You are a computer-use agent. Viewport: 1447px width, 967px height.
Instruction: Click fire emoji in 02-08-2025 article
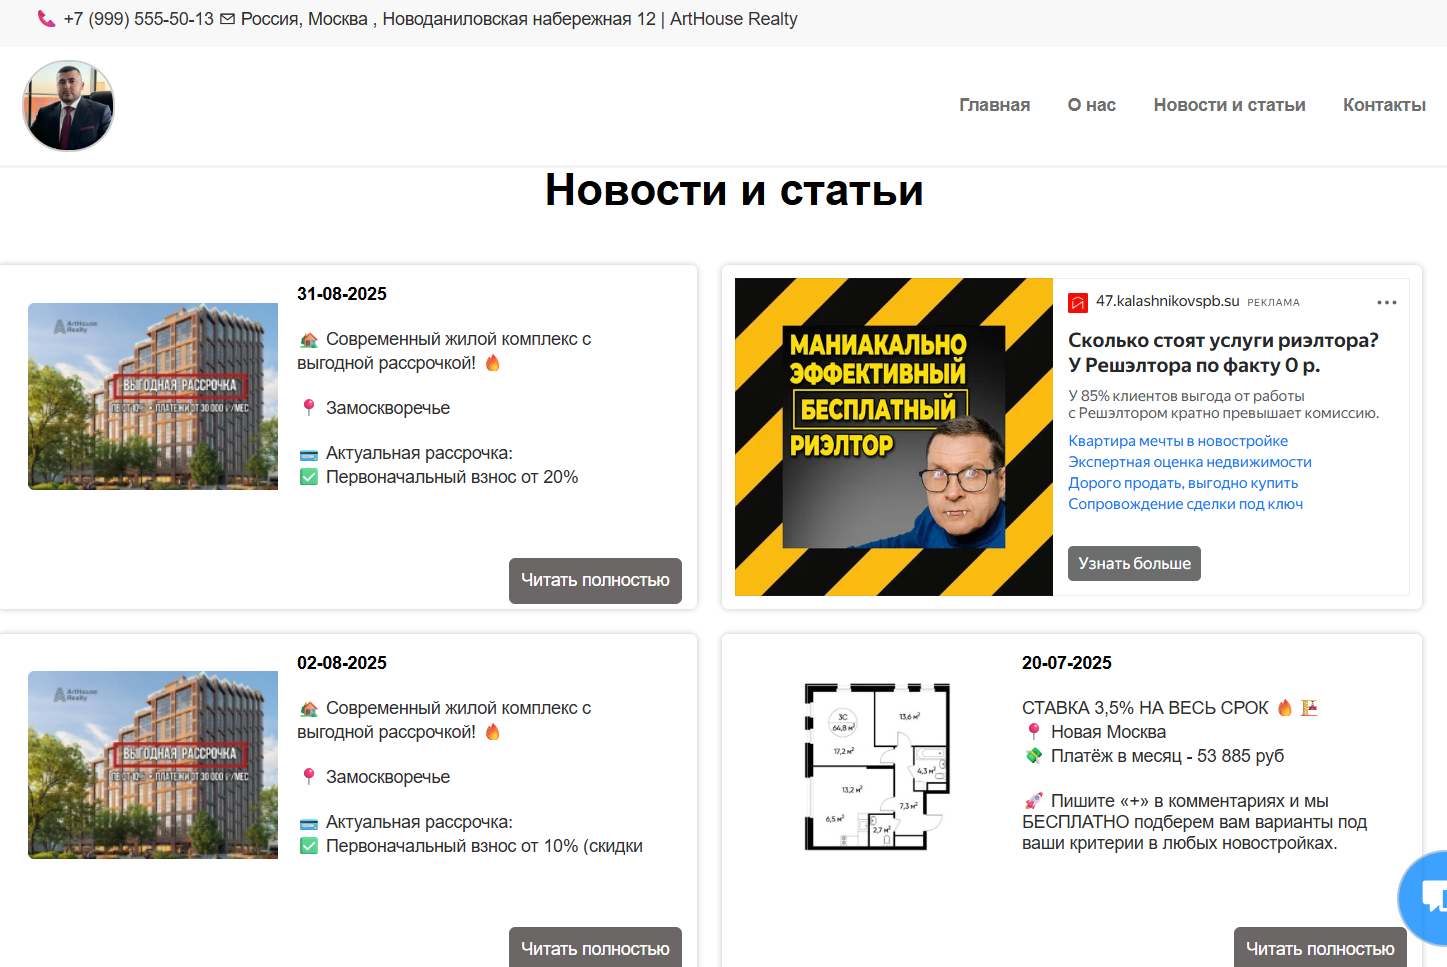tap(492, 732)
